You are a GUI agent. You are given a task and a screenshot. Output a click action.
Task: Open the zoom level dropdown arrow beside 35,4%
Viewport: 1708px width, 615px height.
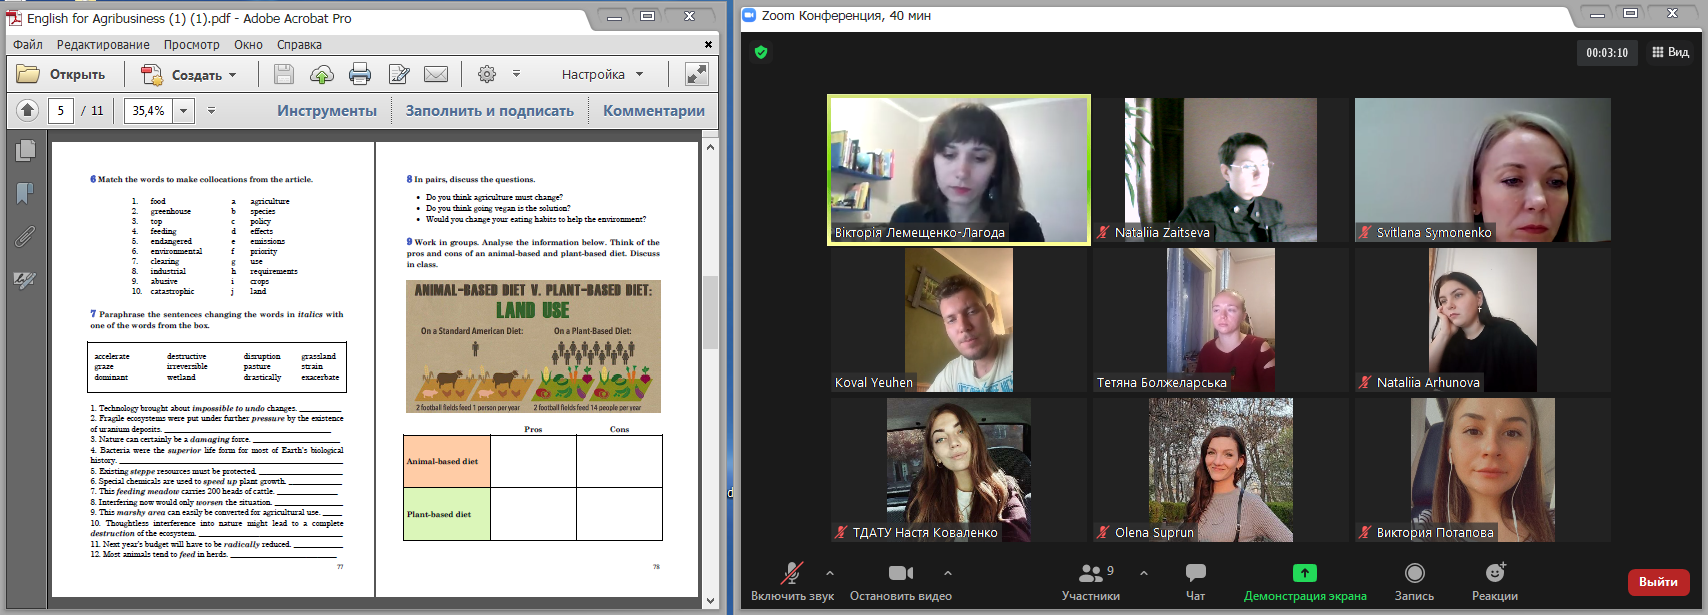click(x=184, y=111)
